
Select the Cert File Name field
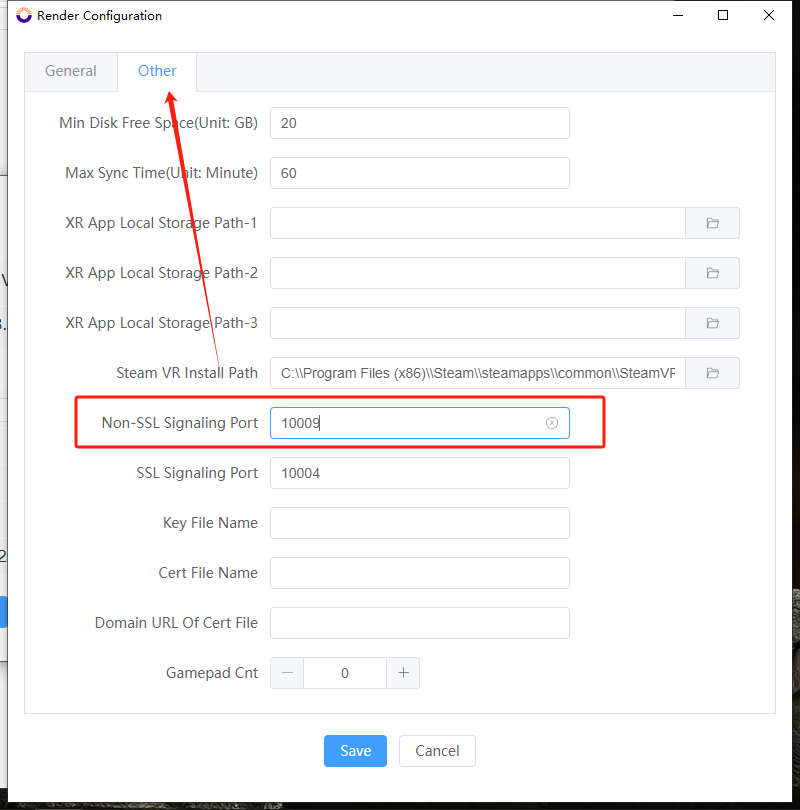point(419,573)
